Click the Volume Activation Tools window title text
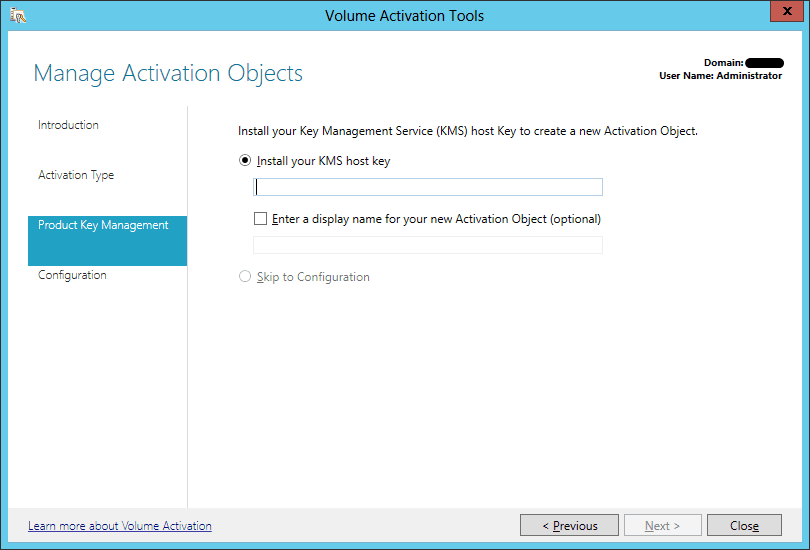This screenshot has height=550, width=810. pos(404,15)
